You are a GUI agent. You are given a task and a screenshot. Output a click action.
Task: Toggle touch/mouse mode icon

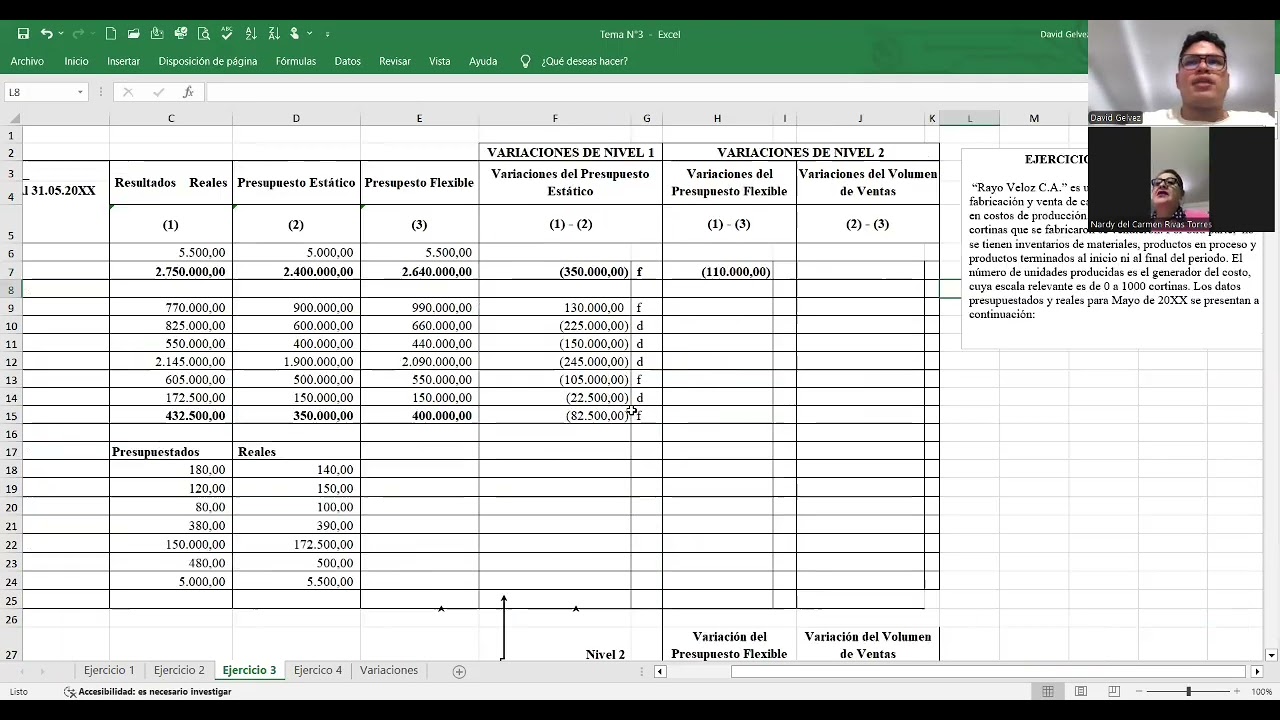point(295,34)
